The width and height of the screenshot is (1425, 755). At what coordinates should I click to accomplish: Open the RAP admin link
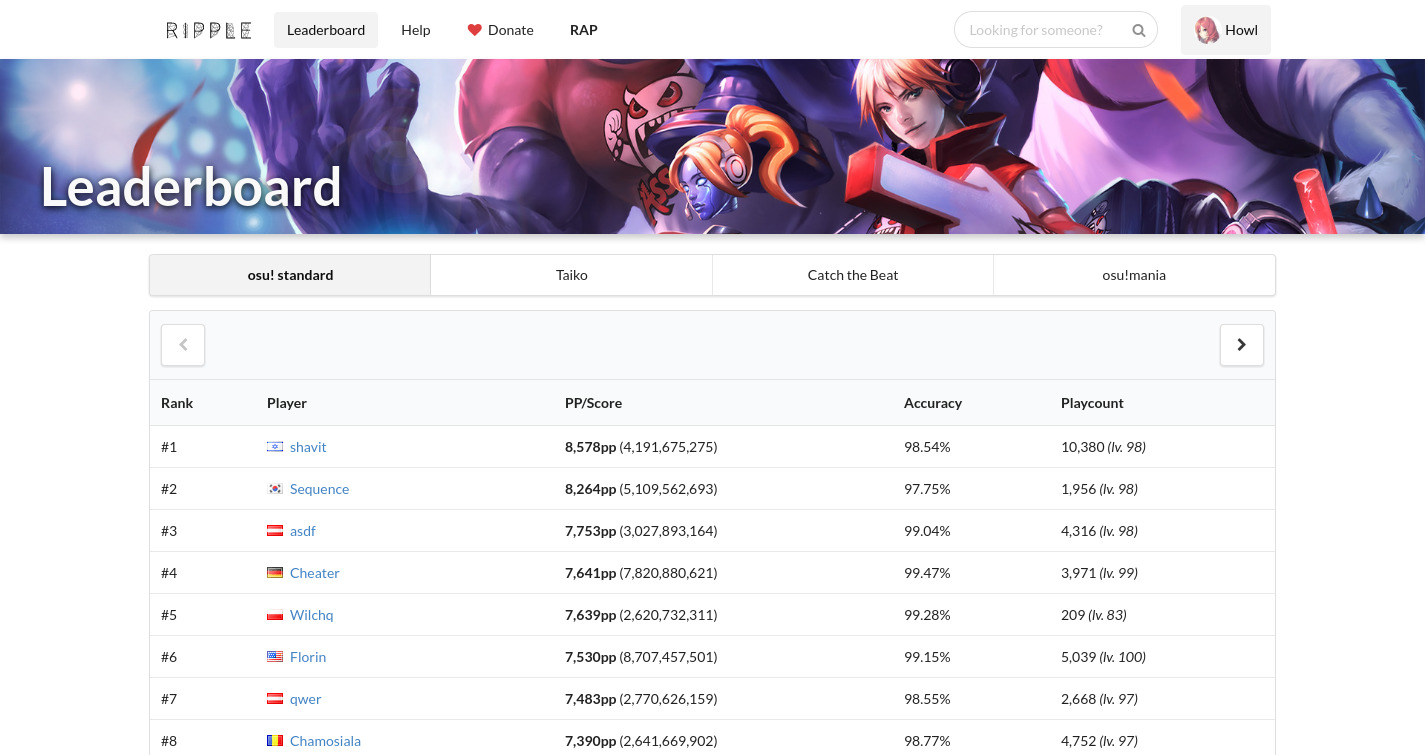coord(584,30)
